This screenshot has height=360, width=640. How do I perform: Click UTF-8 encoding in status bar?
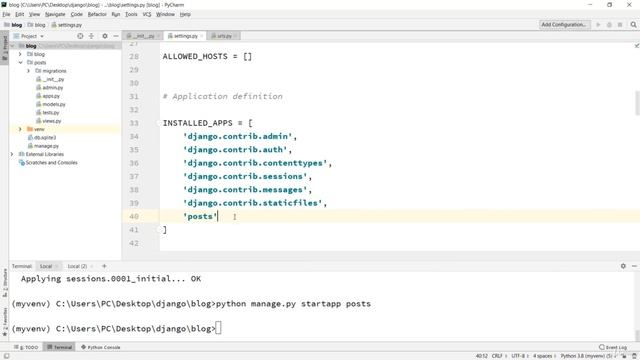[518, 356]
